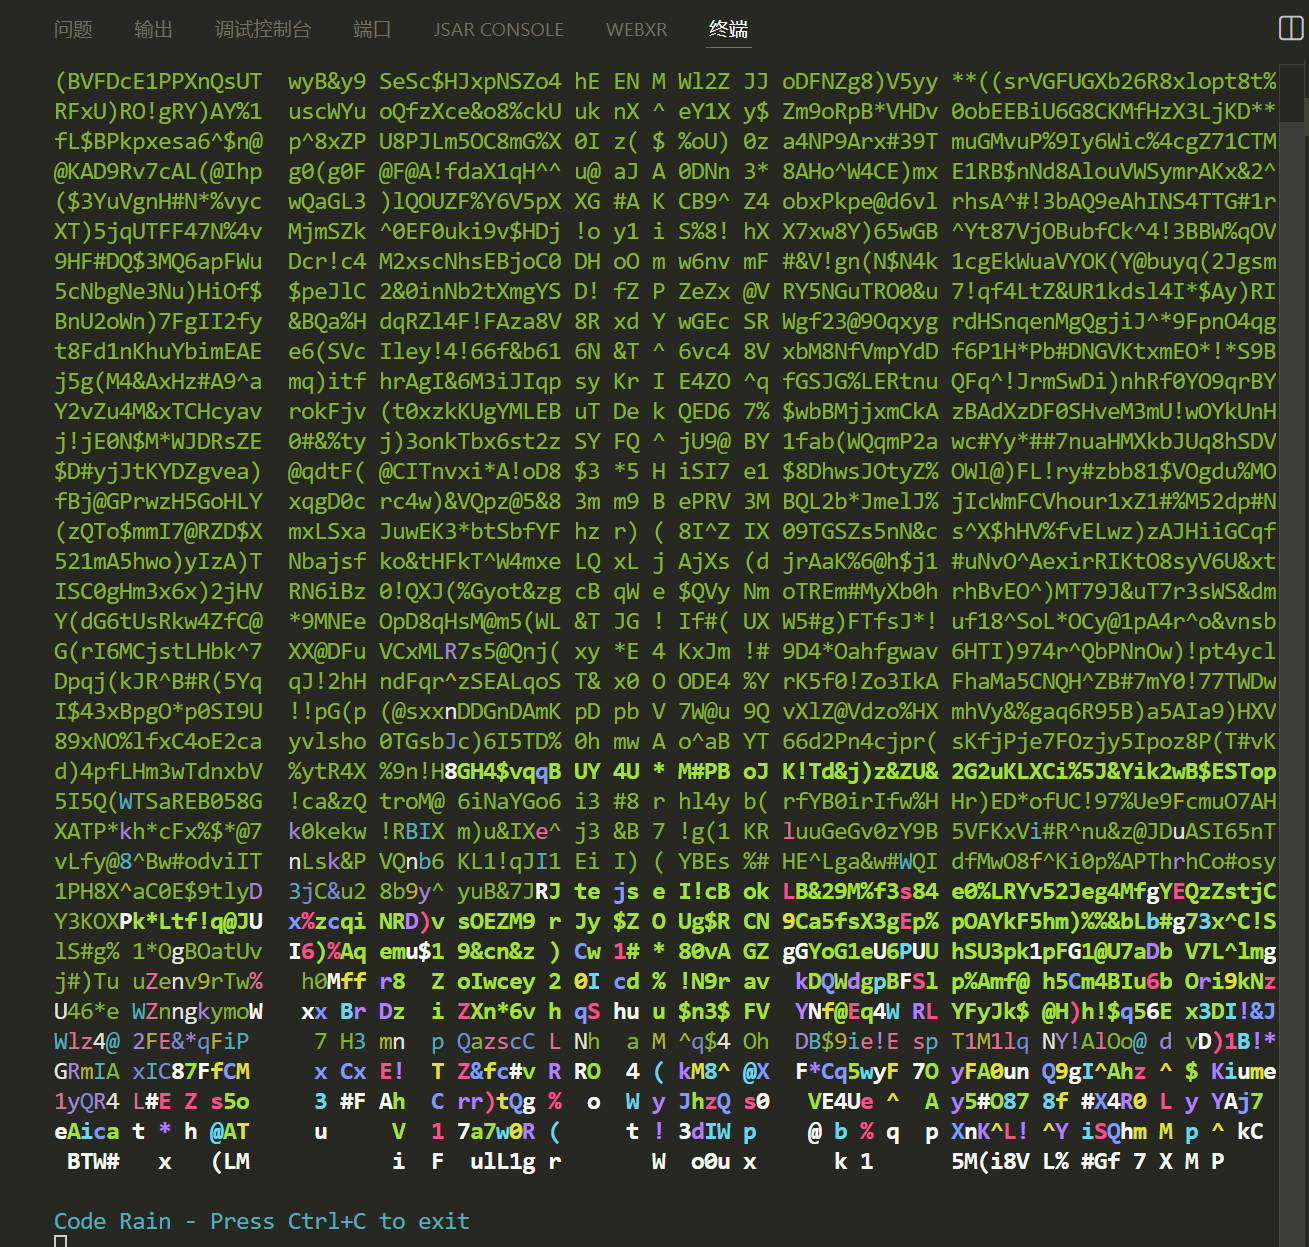Click the "ISC0gHm3x6x)2jHV" text
1309x1247 pixels.
tap(158, 591)
